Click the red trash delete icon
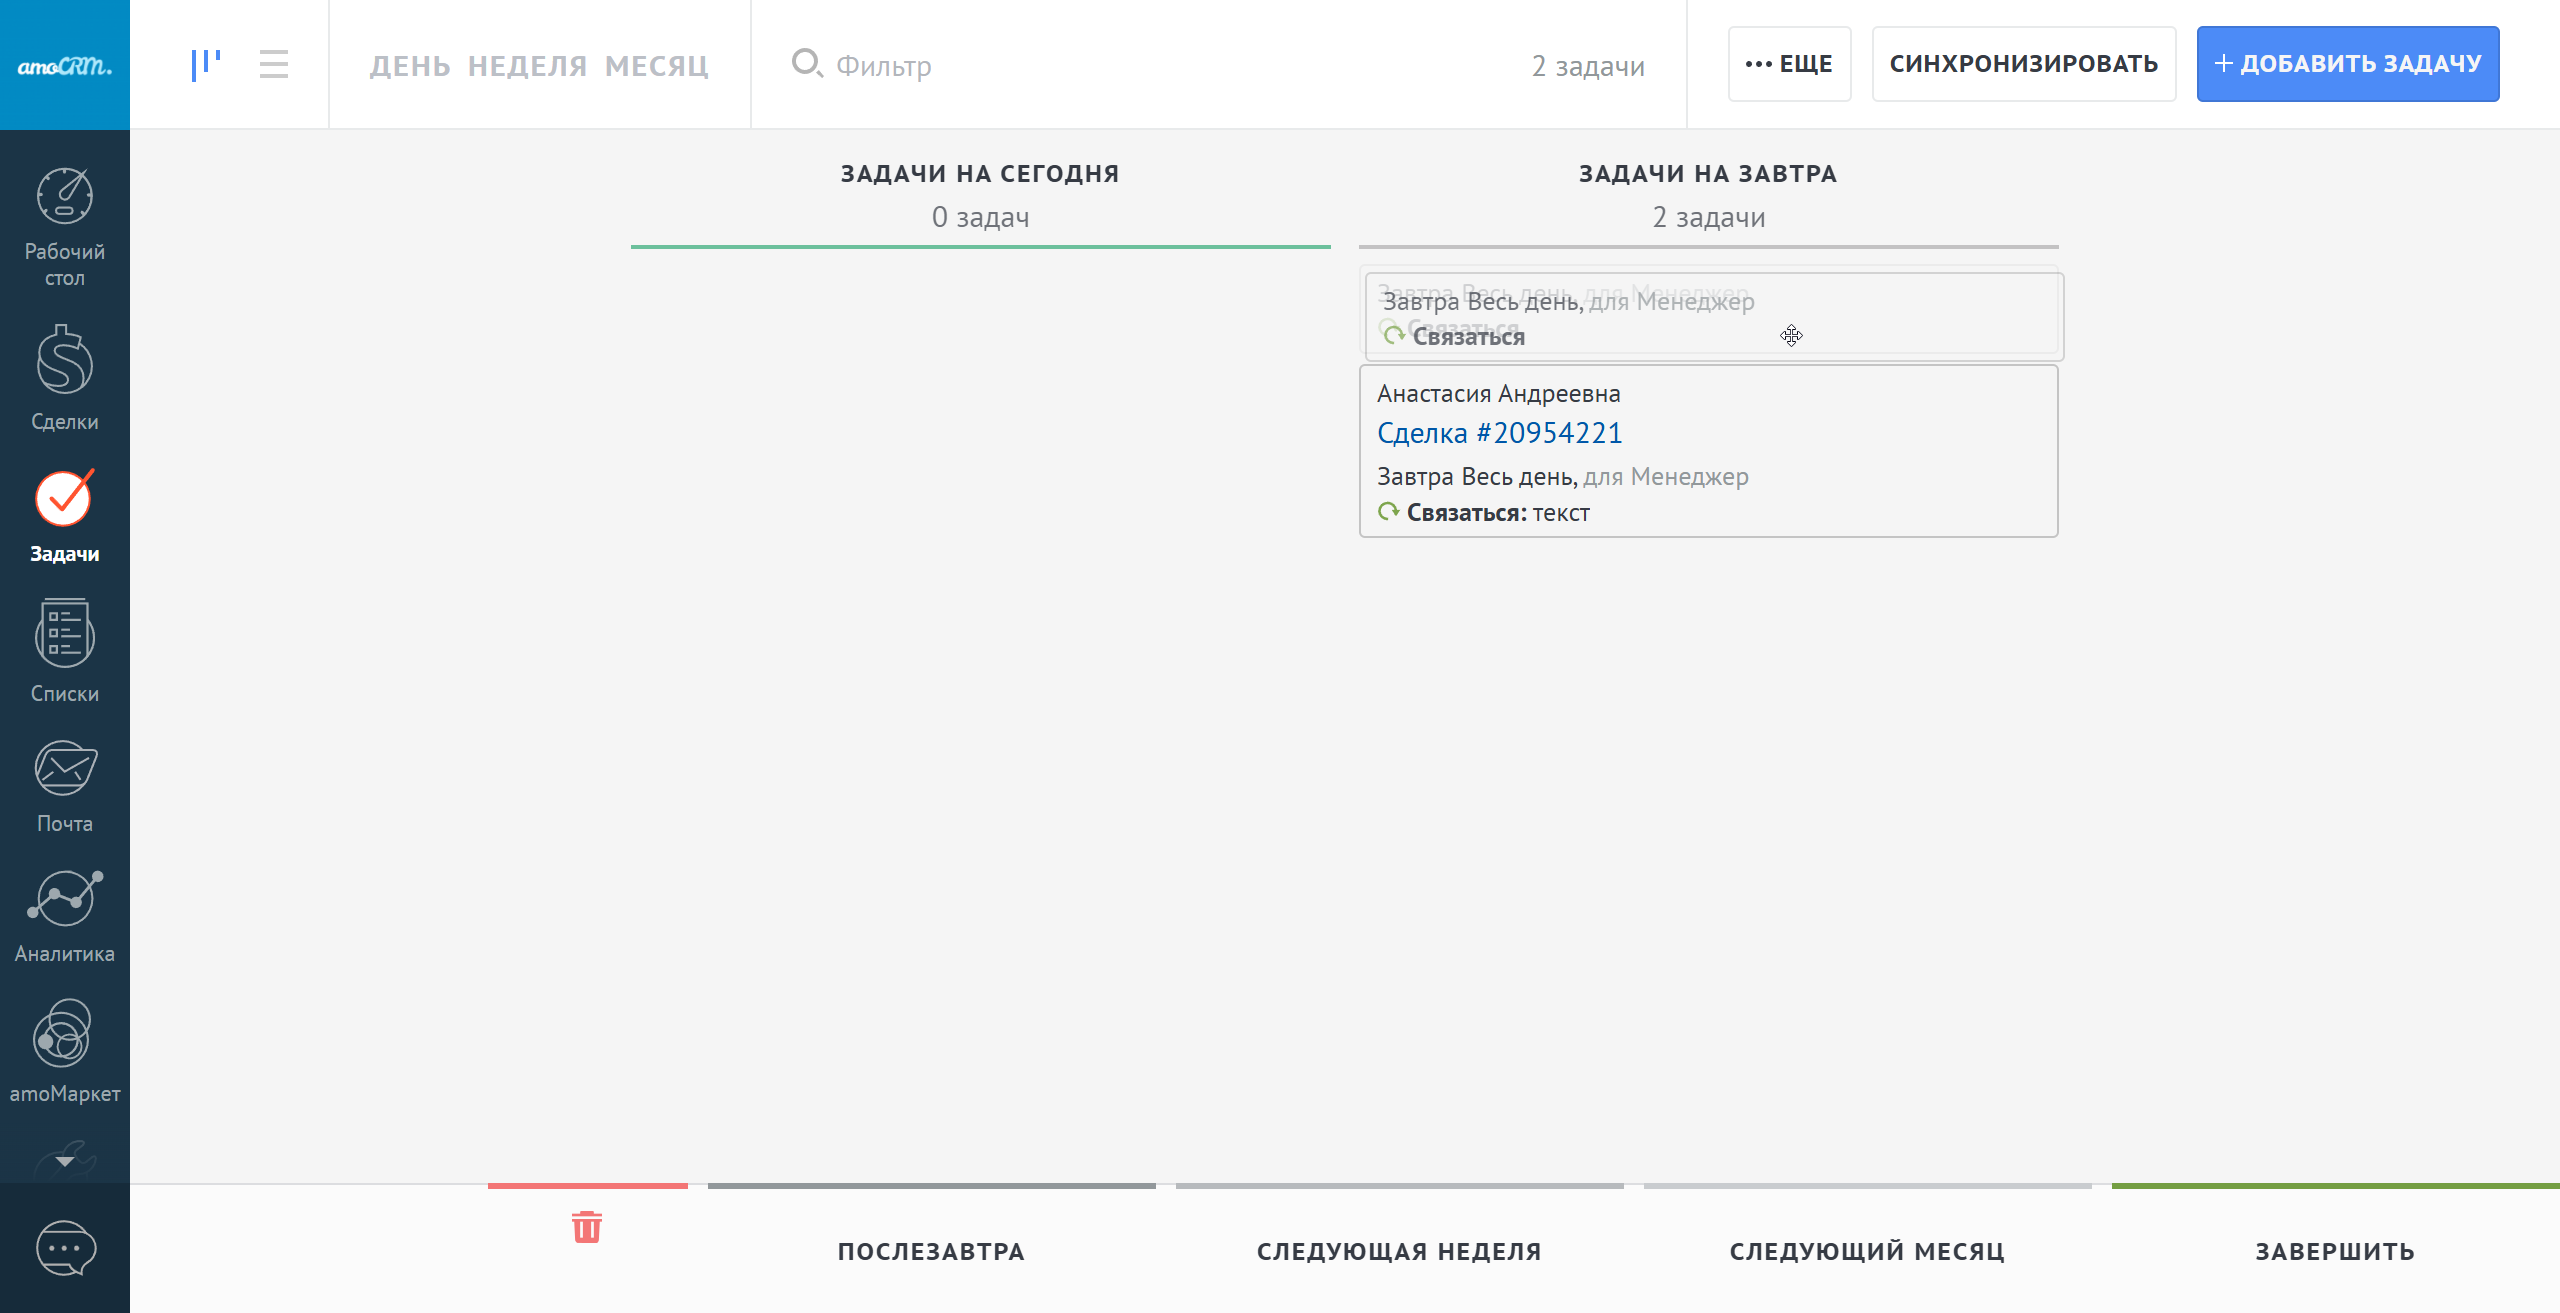Viewport: 2560px width, 1313px height. [587, 1227]
